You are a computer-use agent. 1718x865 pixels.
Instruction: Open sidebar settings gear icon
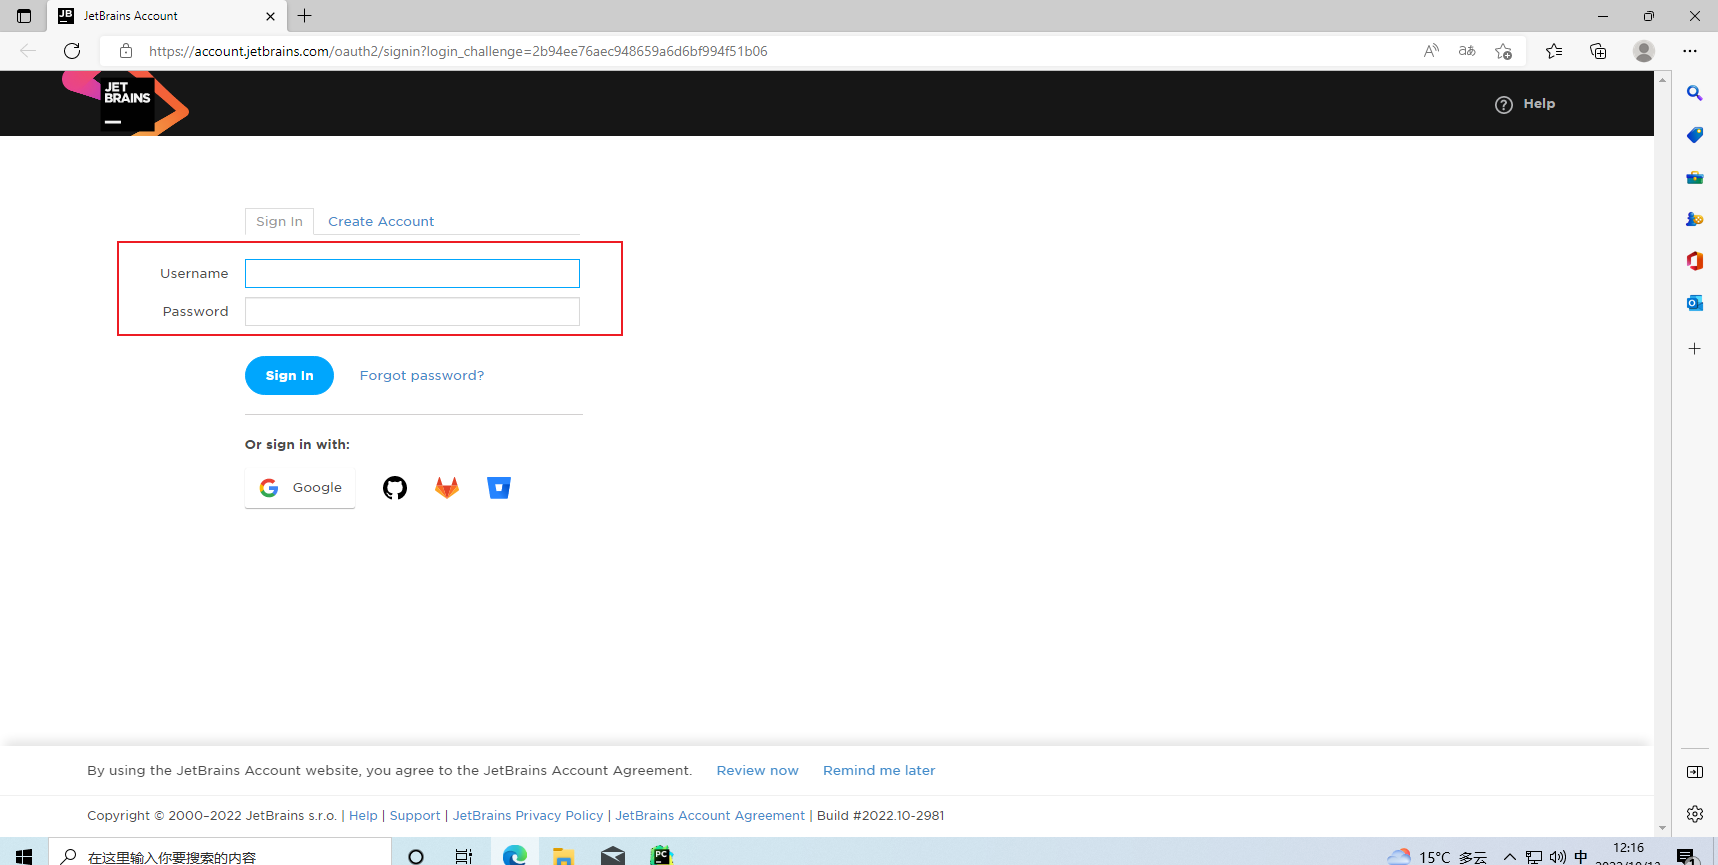pos(1694,814)
